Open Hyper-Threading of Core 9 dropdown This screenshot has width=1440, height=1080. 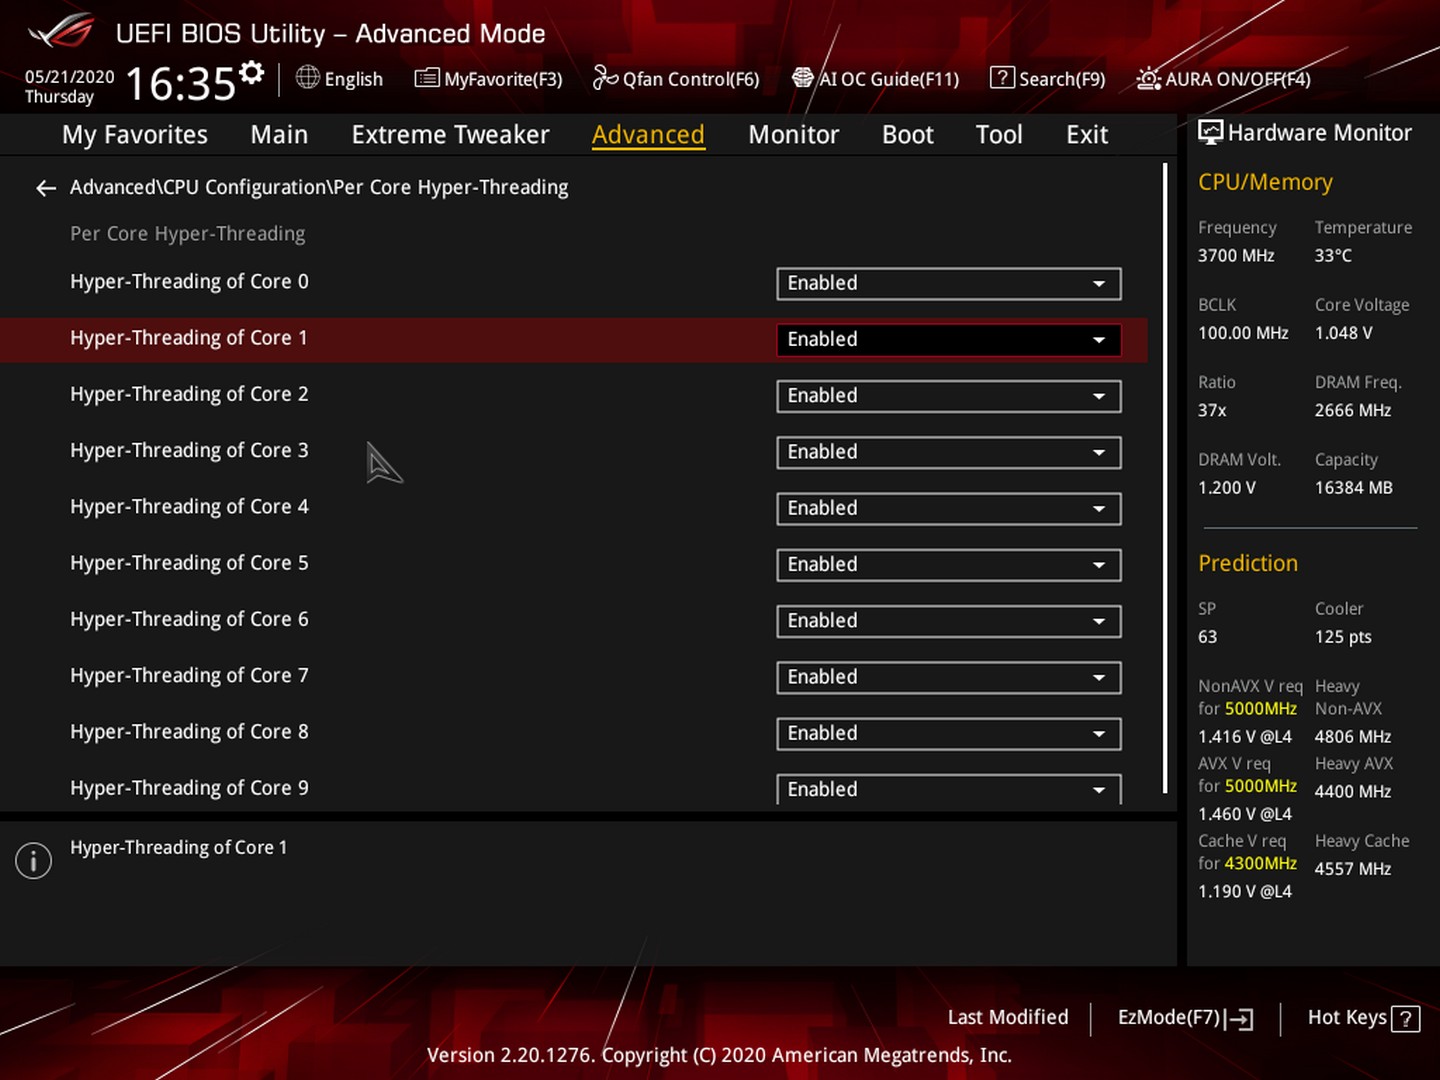click(x=948, y=789)
